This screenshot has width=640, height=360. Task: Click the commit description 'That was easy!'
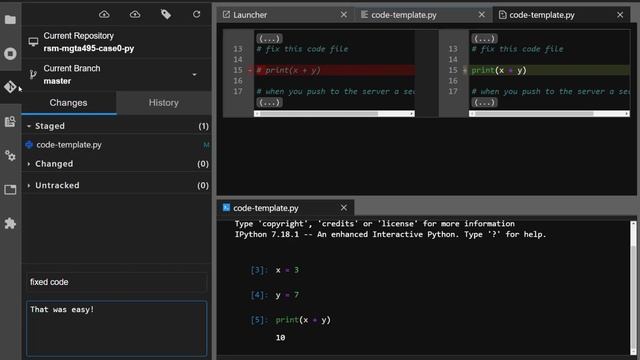pyautogui.click(x=117, y=329)
